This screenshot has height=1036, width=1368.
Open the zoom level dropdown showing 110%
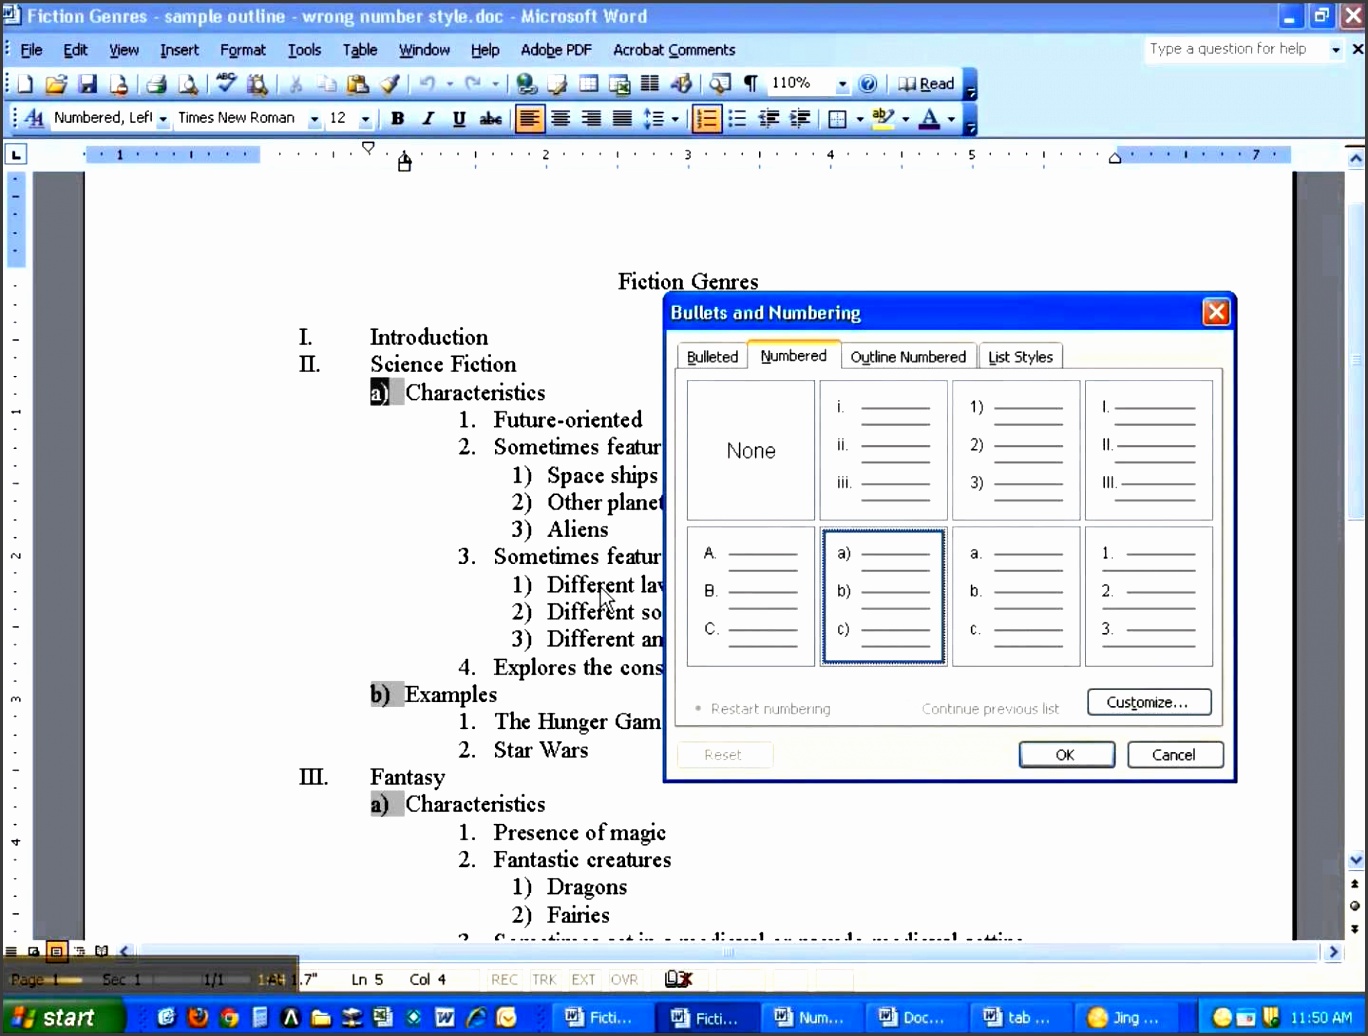841,83
